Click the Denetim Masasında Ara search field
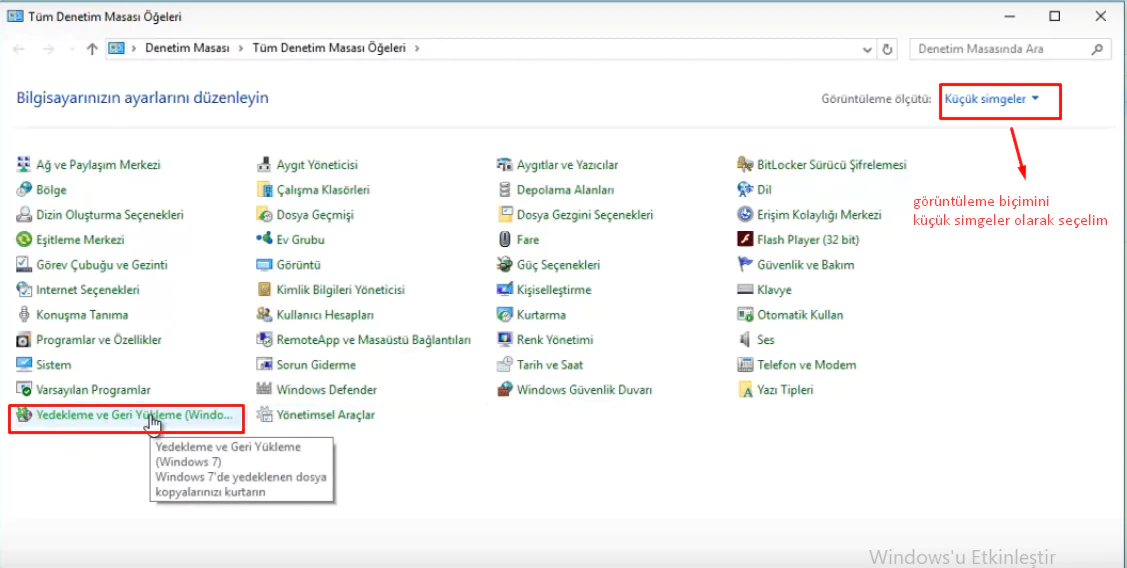This screenshot has width=1127, height=568. pos(1000,48)
